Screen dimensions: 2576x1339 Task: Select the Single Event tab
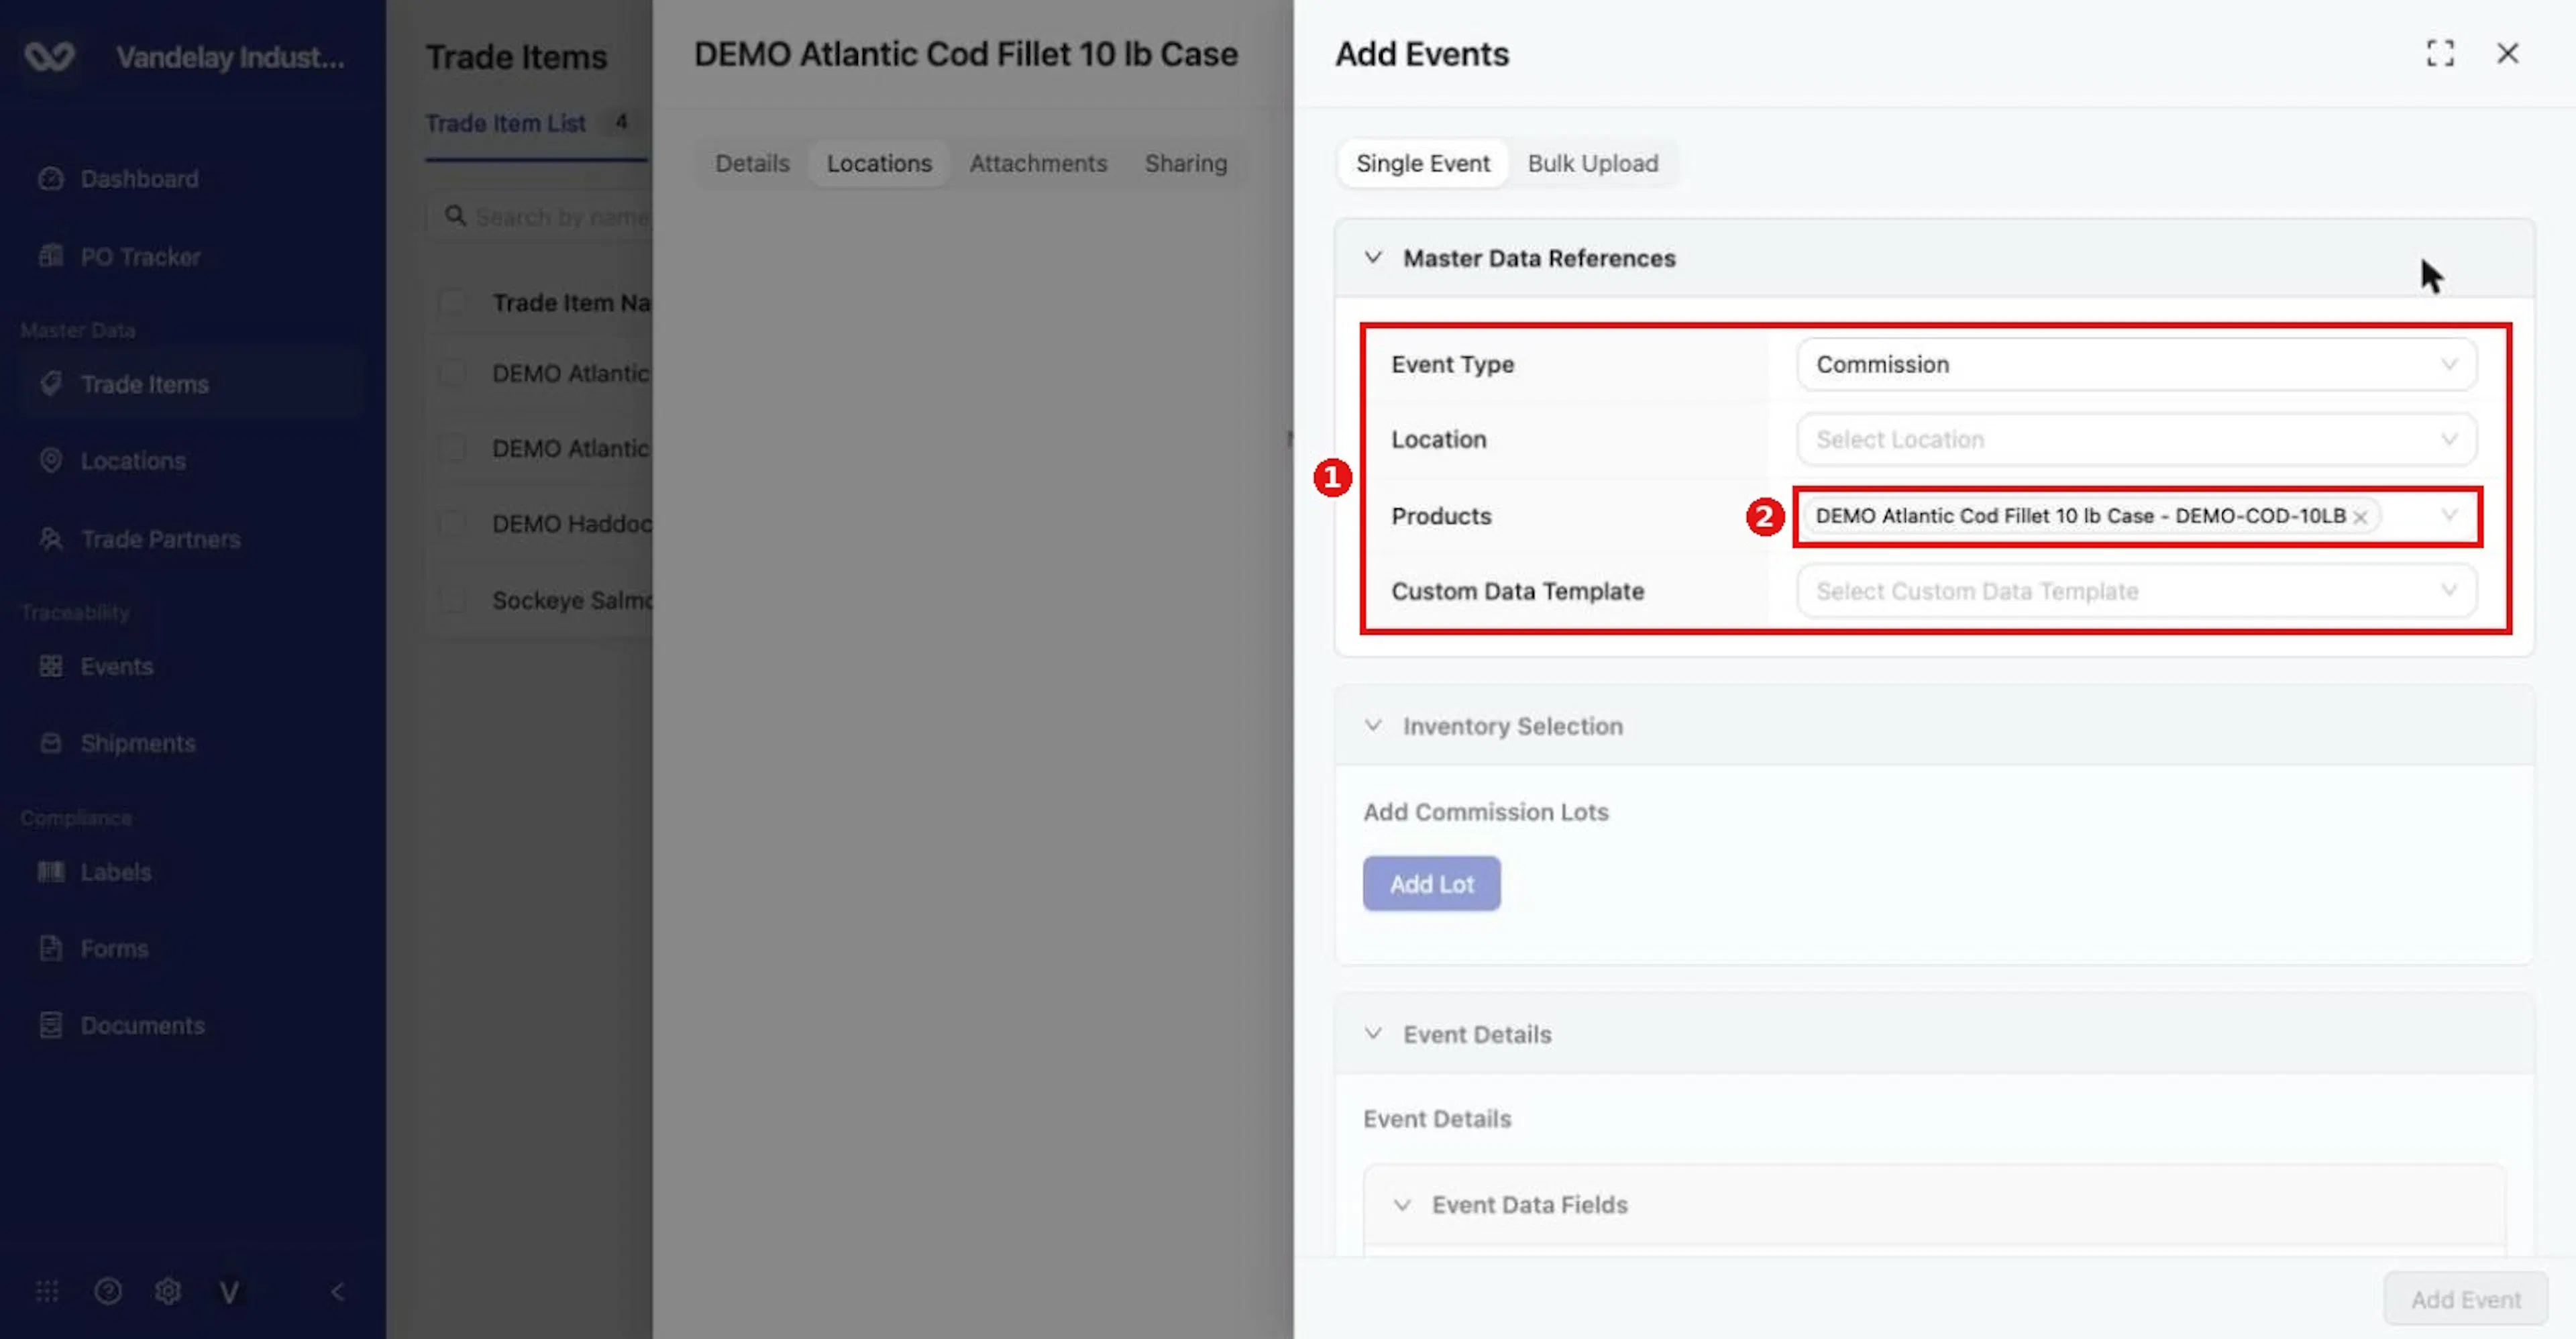[1422, 163]
